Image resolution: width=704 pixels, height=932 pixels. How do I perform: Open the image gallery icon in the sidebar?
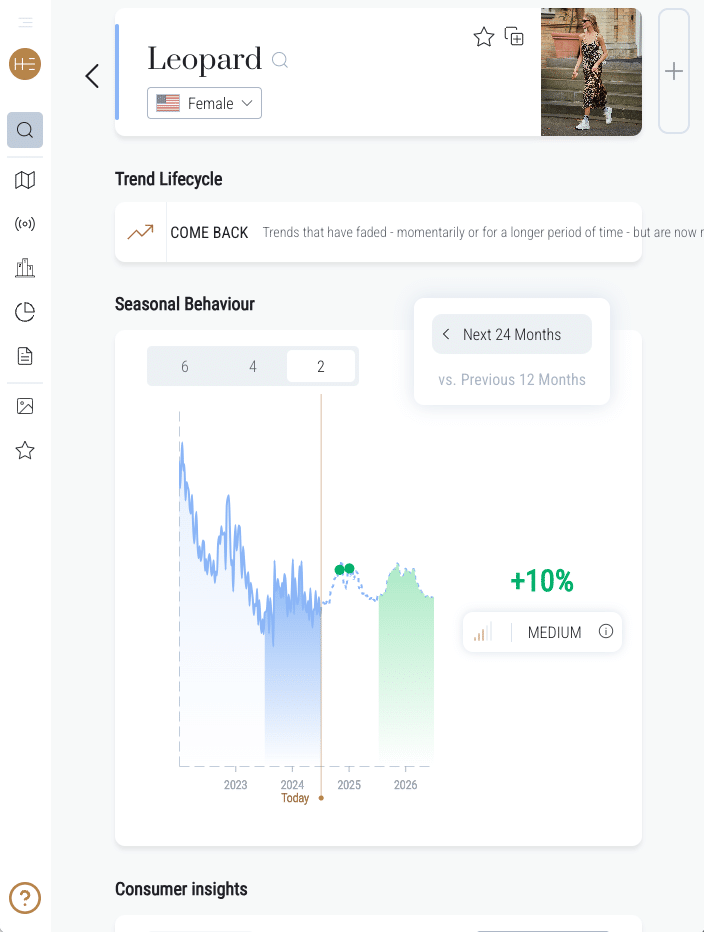coord(25,406)
